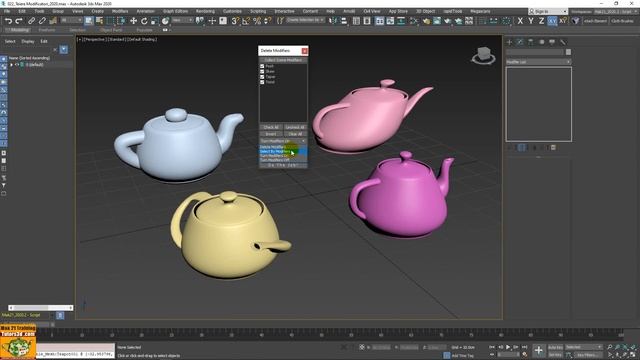Image resolution: width=640 pixels, height=360 pixels.
Task: Uncheck the first modifier checkbox in dialog
Action: click(x=262, y=66)
